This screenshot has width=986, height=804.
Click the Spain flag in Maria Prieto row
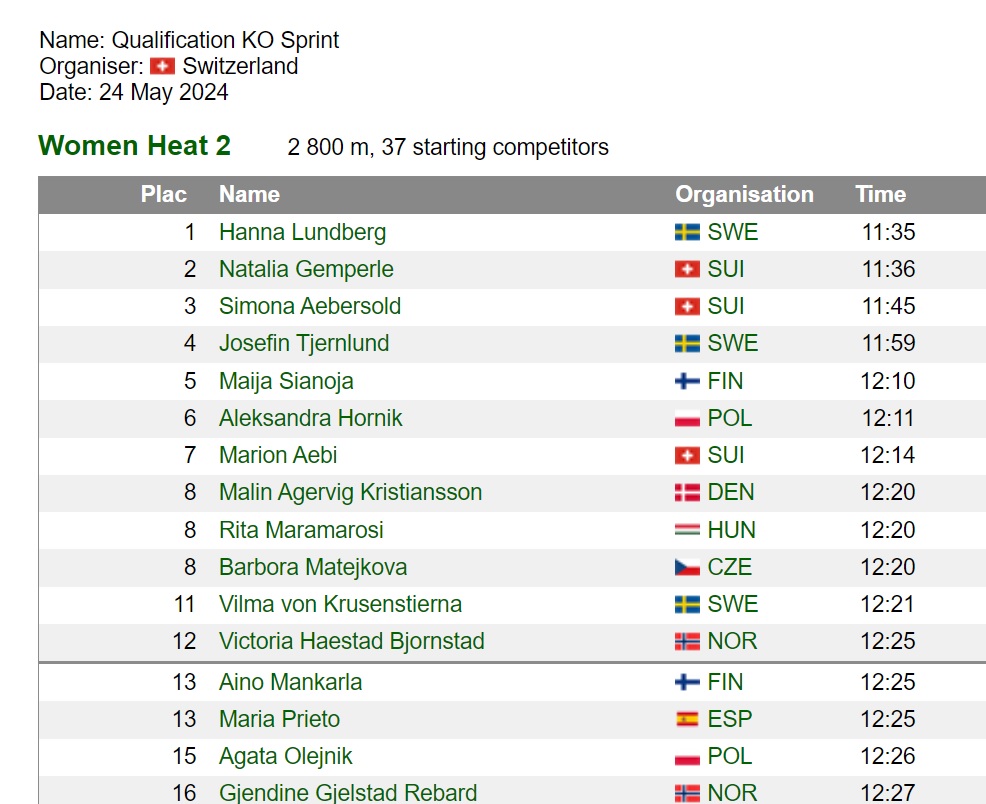(687, 719)
